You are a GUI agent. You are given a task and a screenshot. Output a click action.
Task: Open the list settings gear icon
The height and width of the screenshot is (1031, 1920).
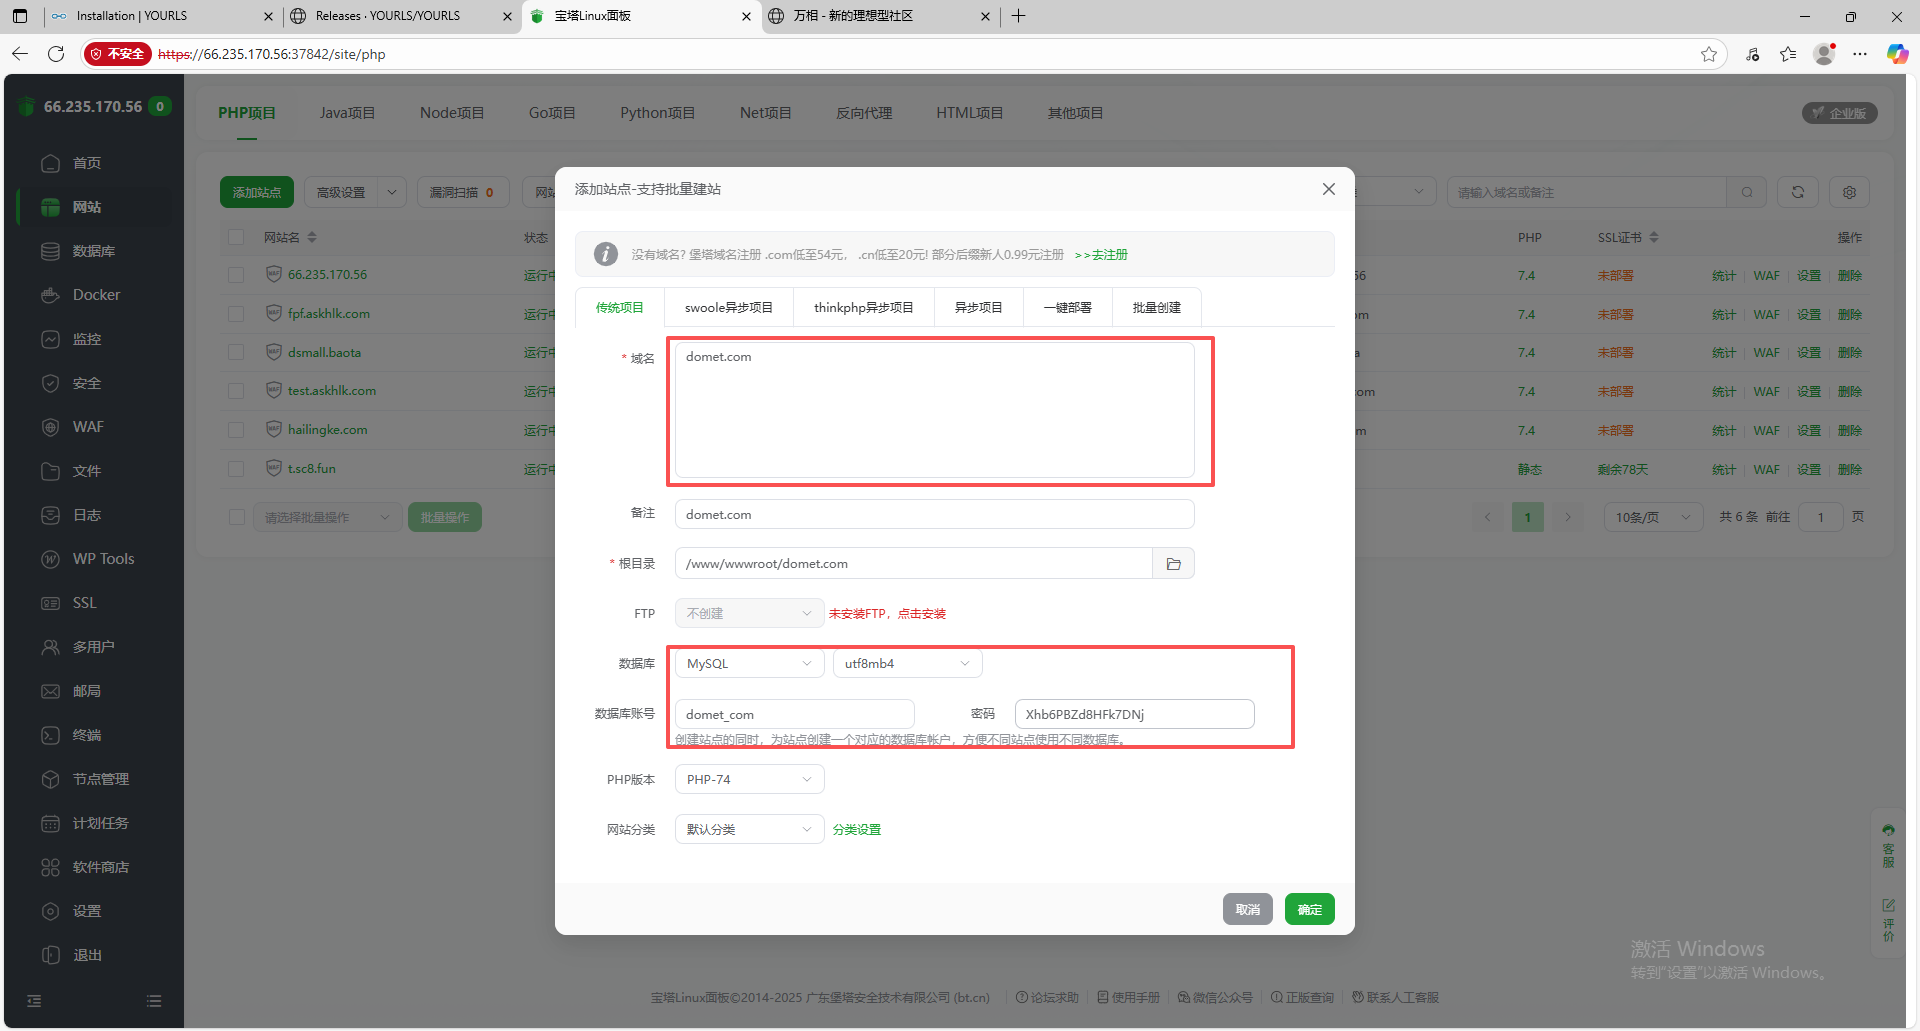[x=1849, y=192]
